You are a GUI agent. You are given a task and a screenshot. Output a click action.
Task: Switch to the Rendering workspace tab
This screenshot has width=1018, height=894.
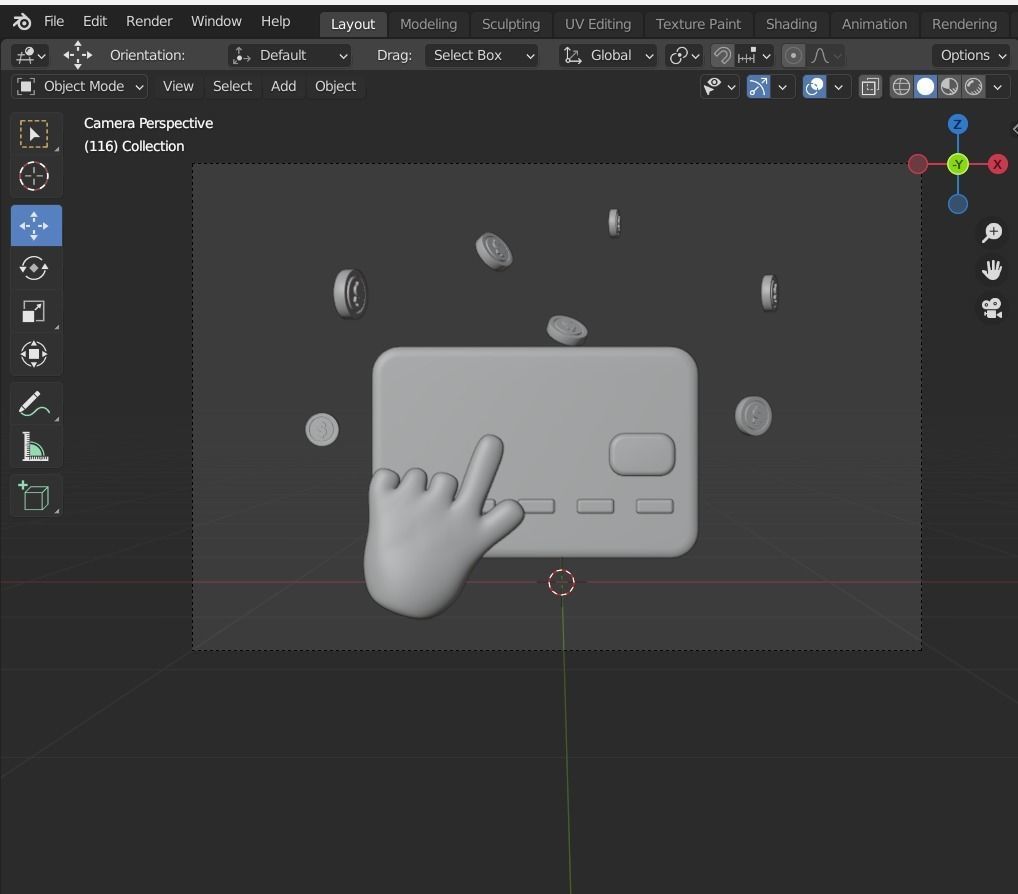tap(964, 24)
